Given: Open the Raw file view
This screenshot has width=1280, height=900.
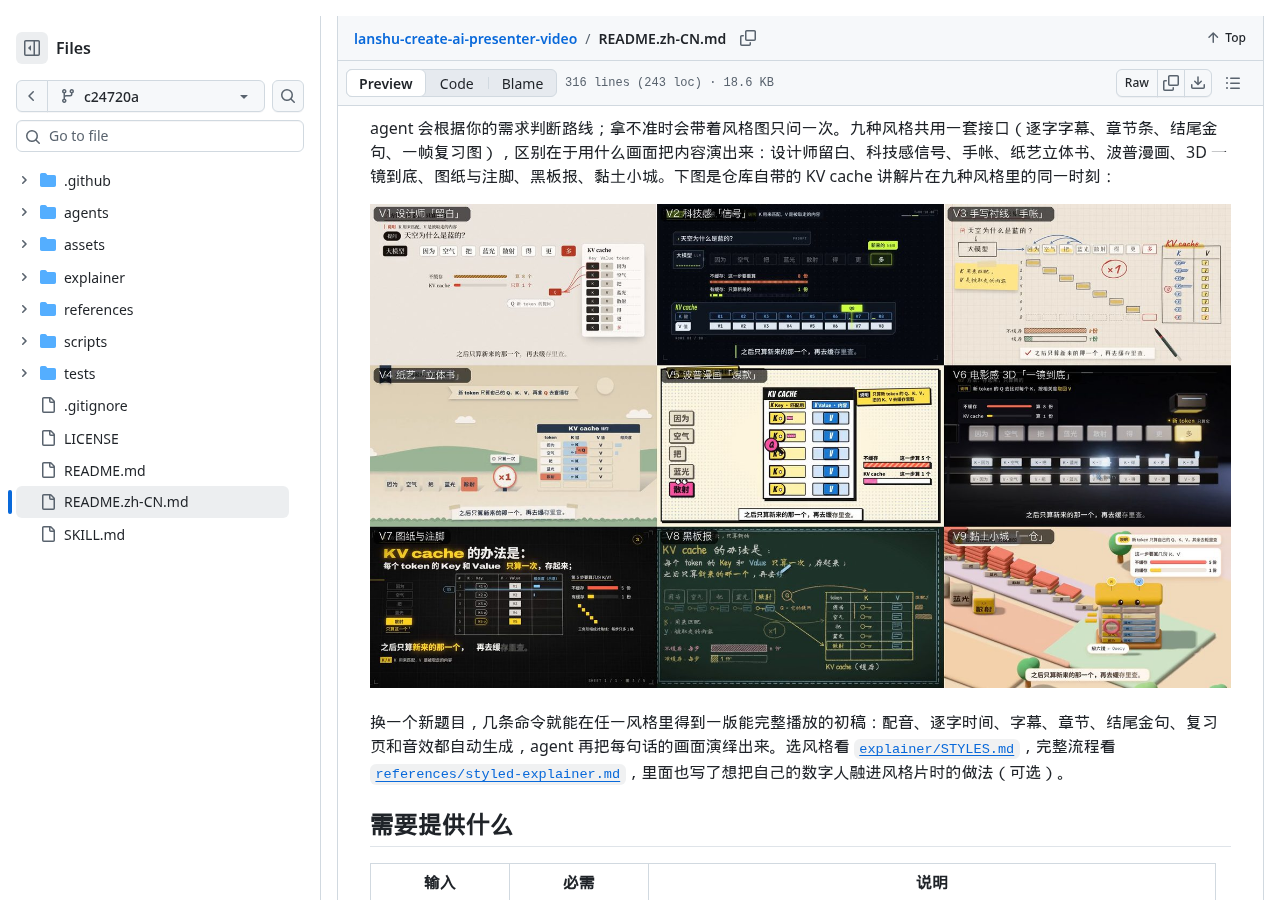Looking at the screenshot, I should tap(1137, 83).
